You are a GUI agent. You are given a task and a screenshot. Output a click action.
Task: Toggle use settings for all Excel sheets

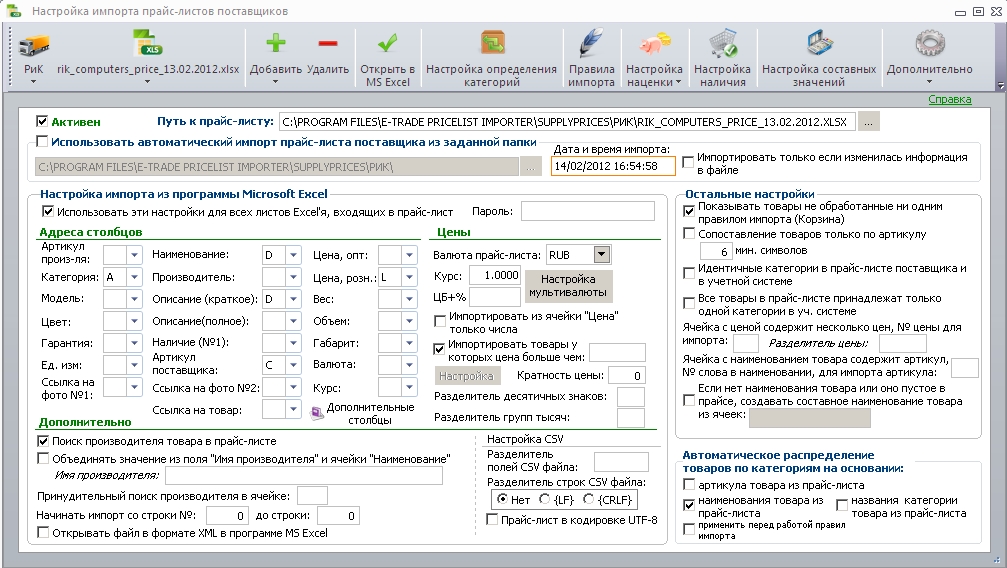pos(48,211)
